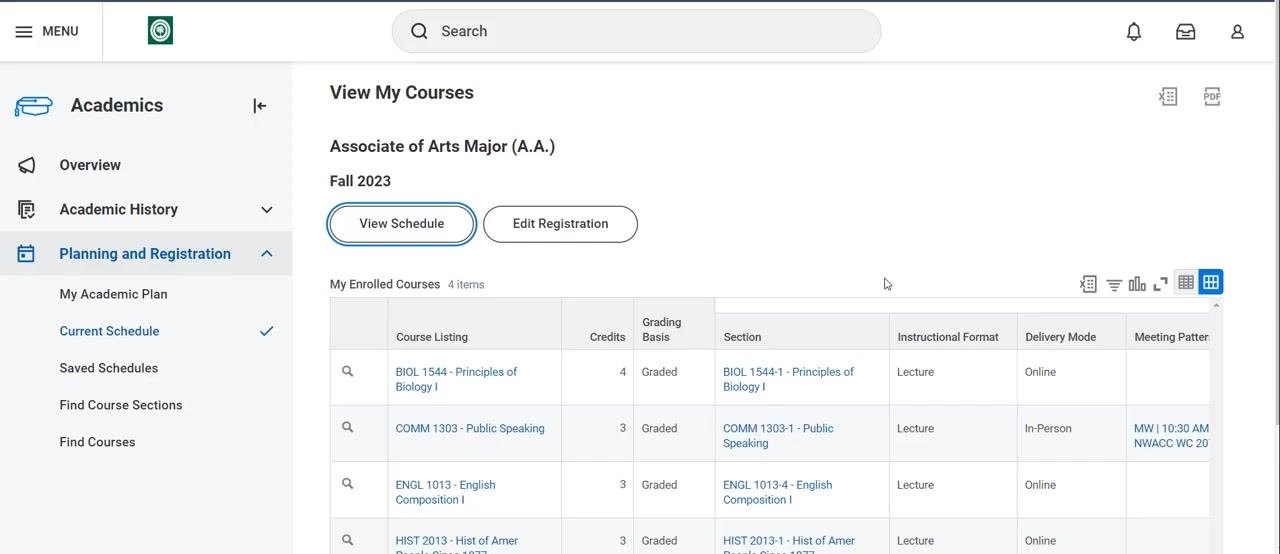
Task: Collapse the Academics side panel
Action: pos(260,106)
